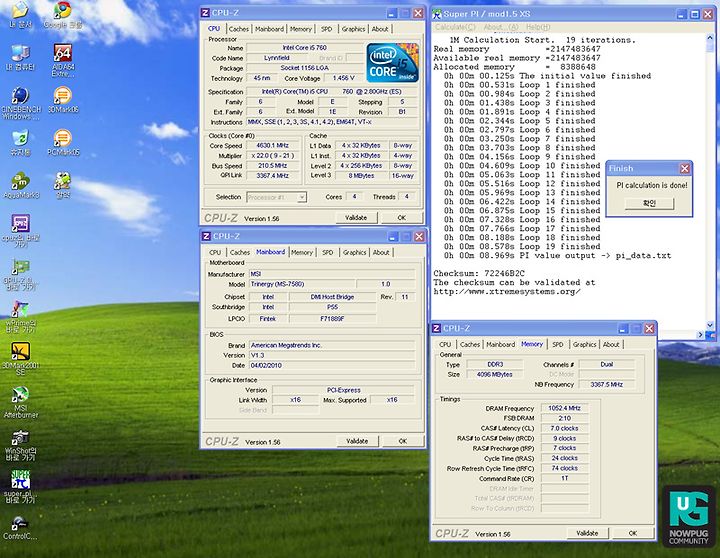Open AquaMark3 desktop shortcut
Viewport: 720px width, 558px height.
[x=21, y=186]
